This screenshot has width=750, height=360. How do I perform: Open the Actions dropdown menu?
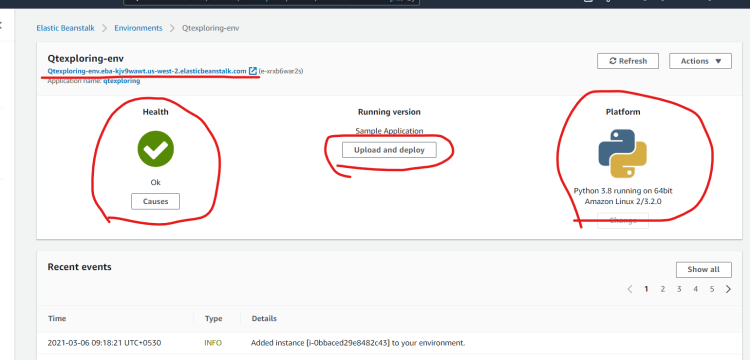700,61
